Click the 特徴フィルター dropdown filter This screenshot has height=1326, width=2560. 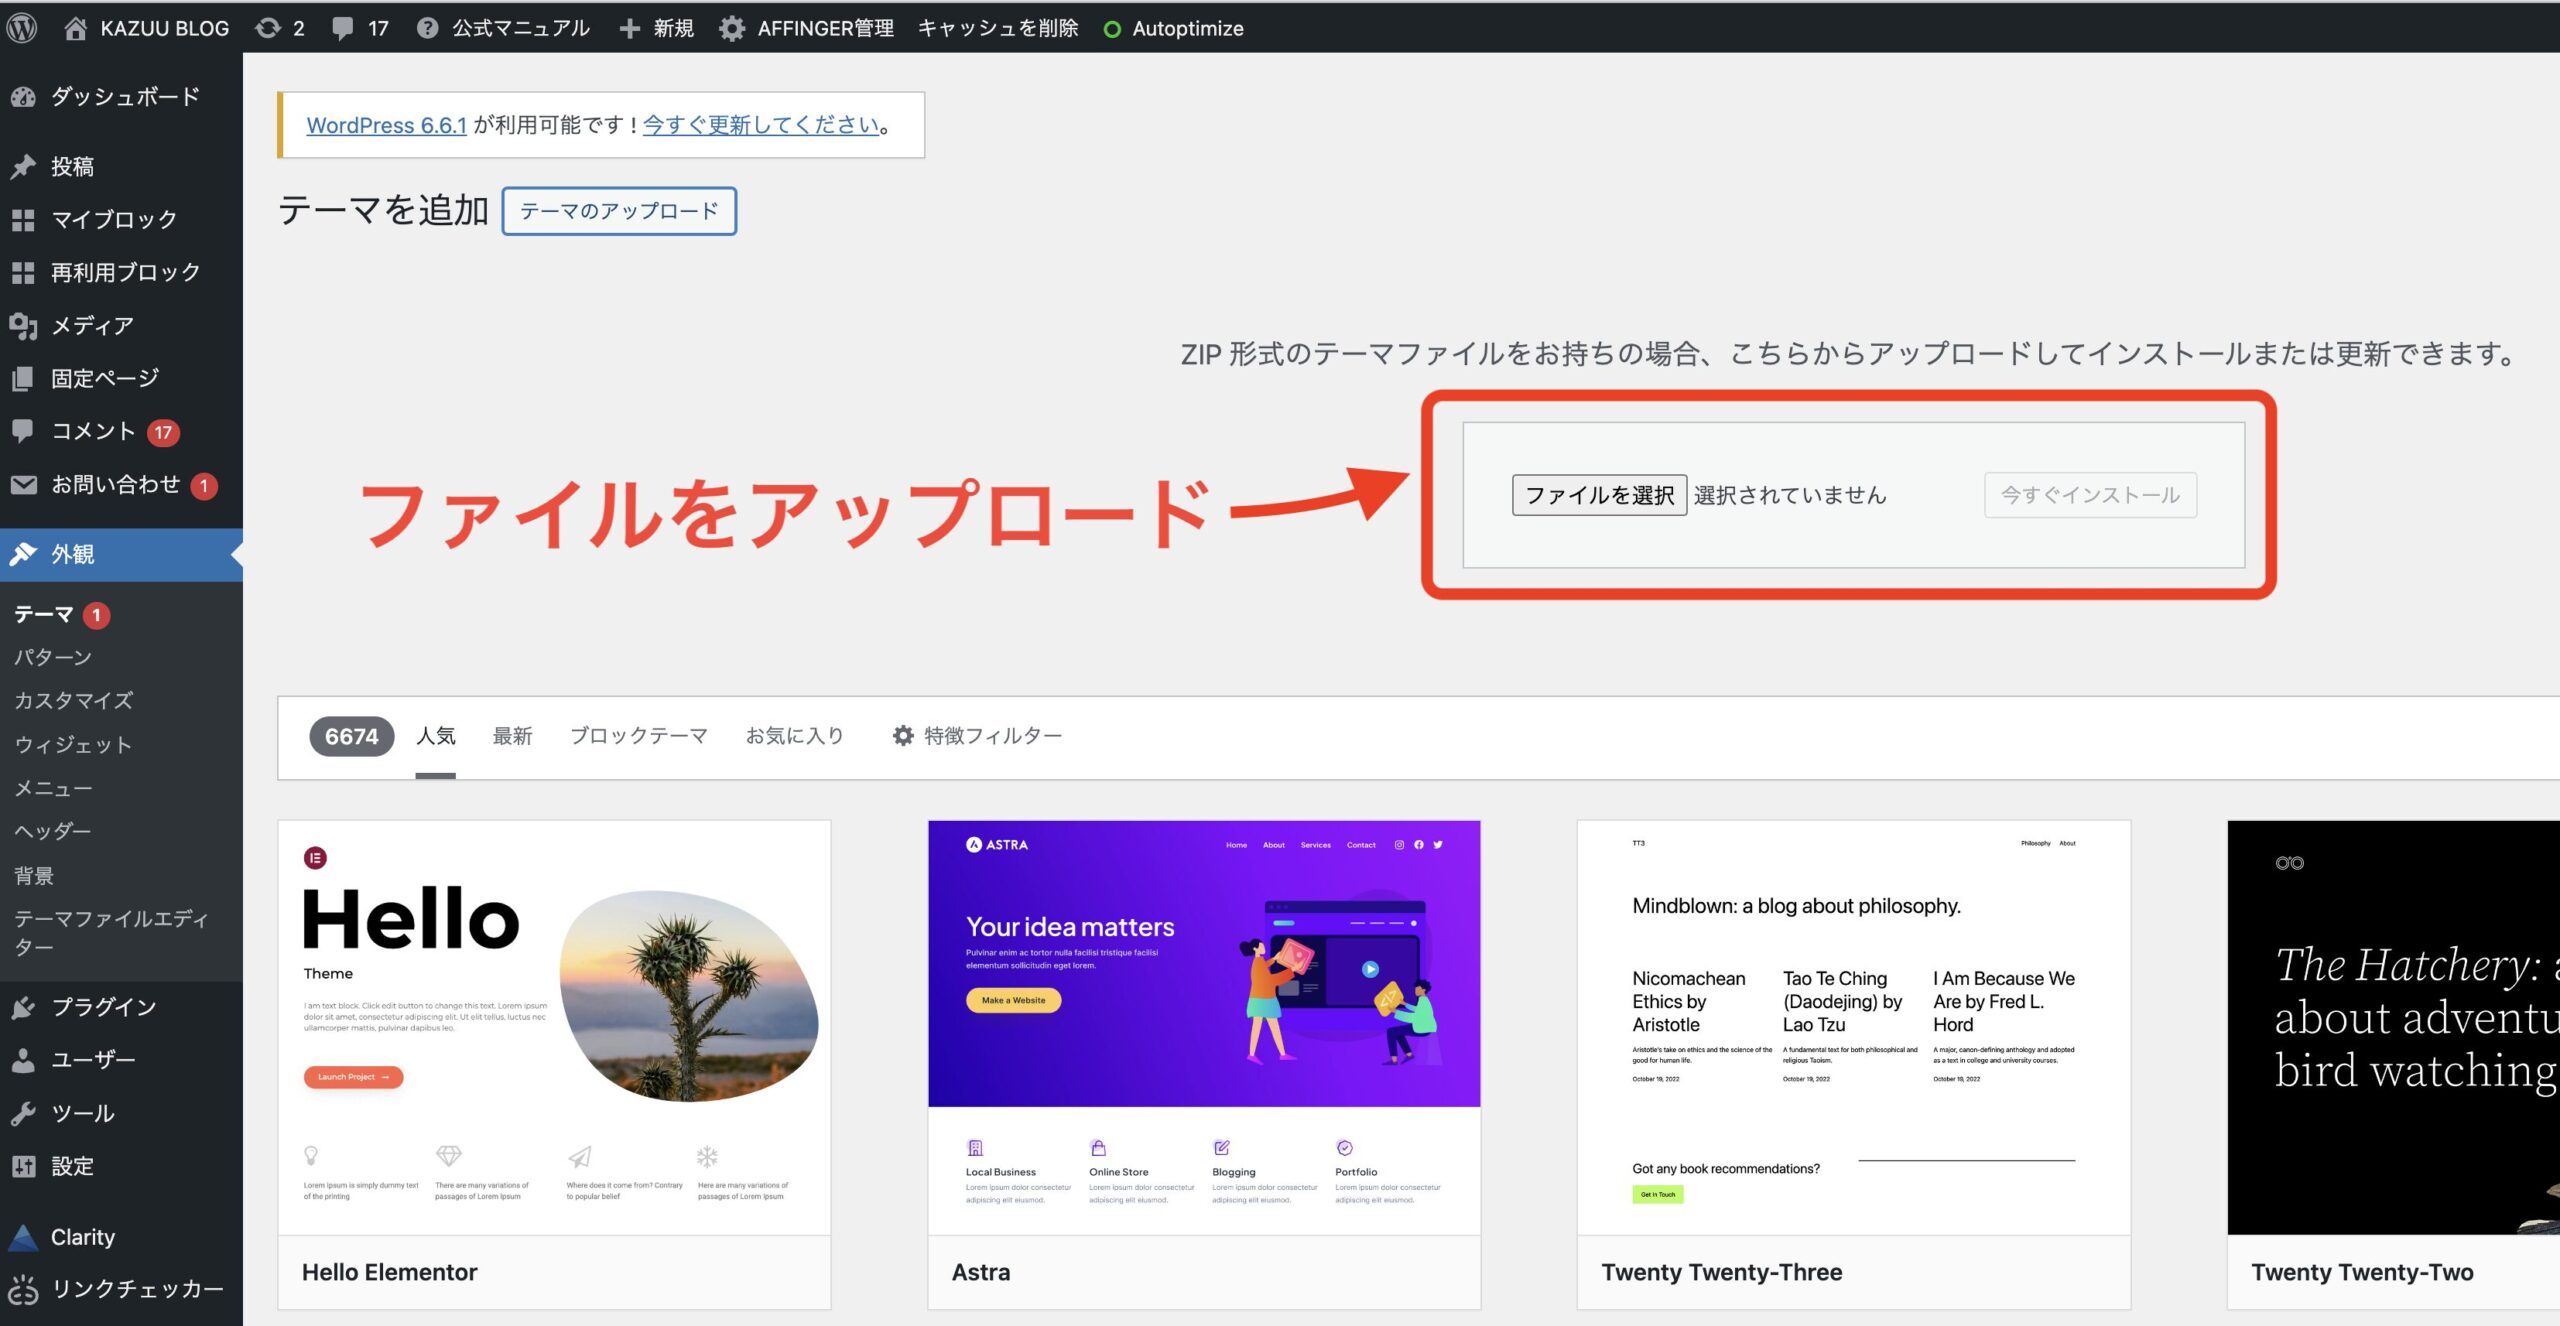981,734
